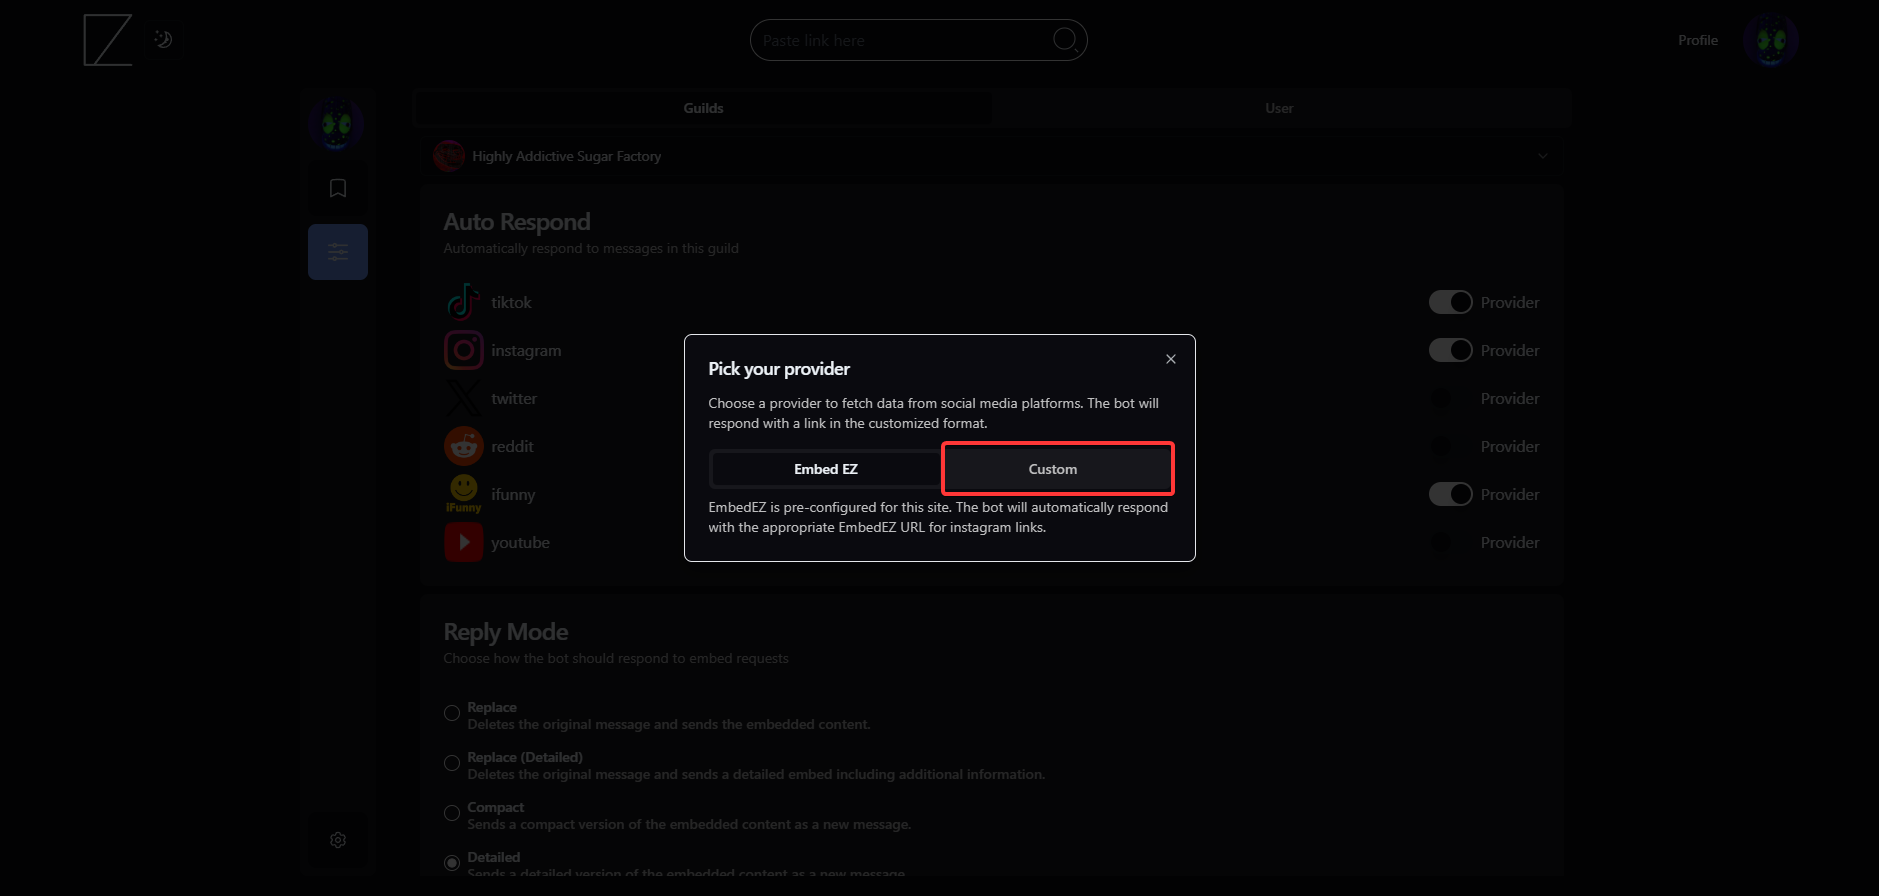Viewport: 1879px width, 896px height.
Task: Switch to the User tab
Action: (x=1279, y=108)
